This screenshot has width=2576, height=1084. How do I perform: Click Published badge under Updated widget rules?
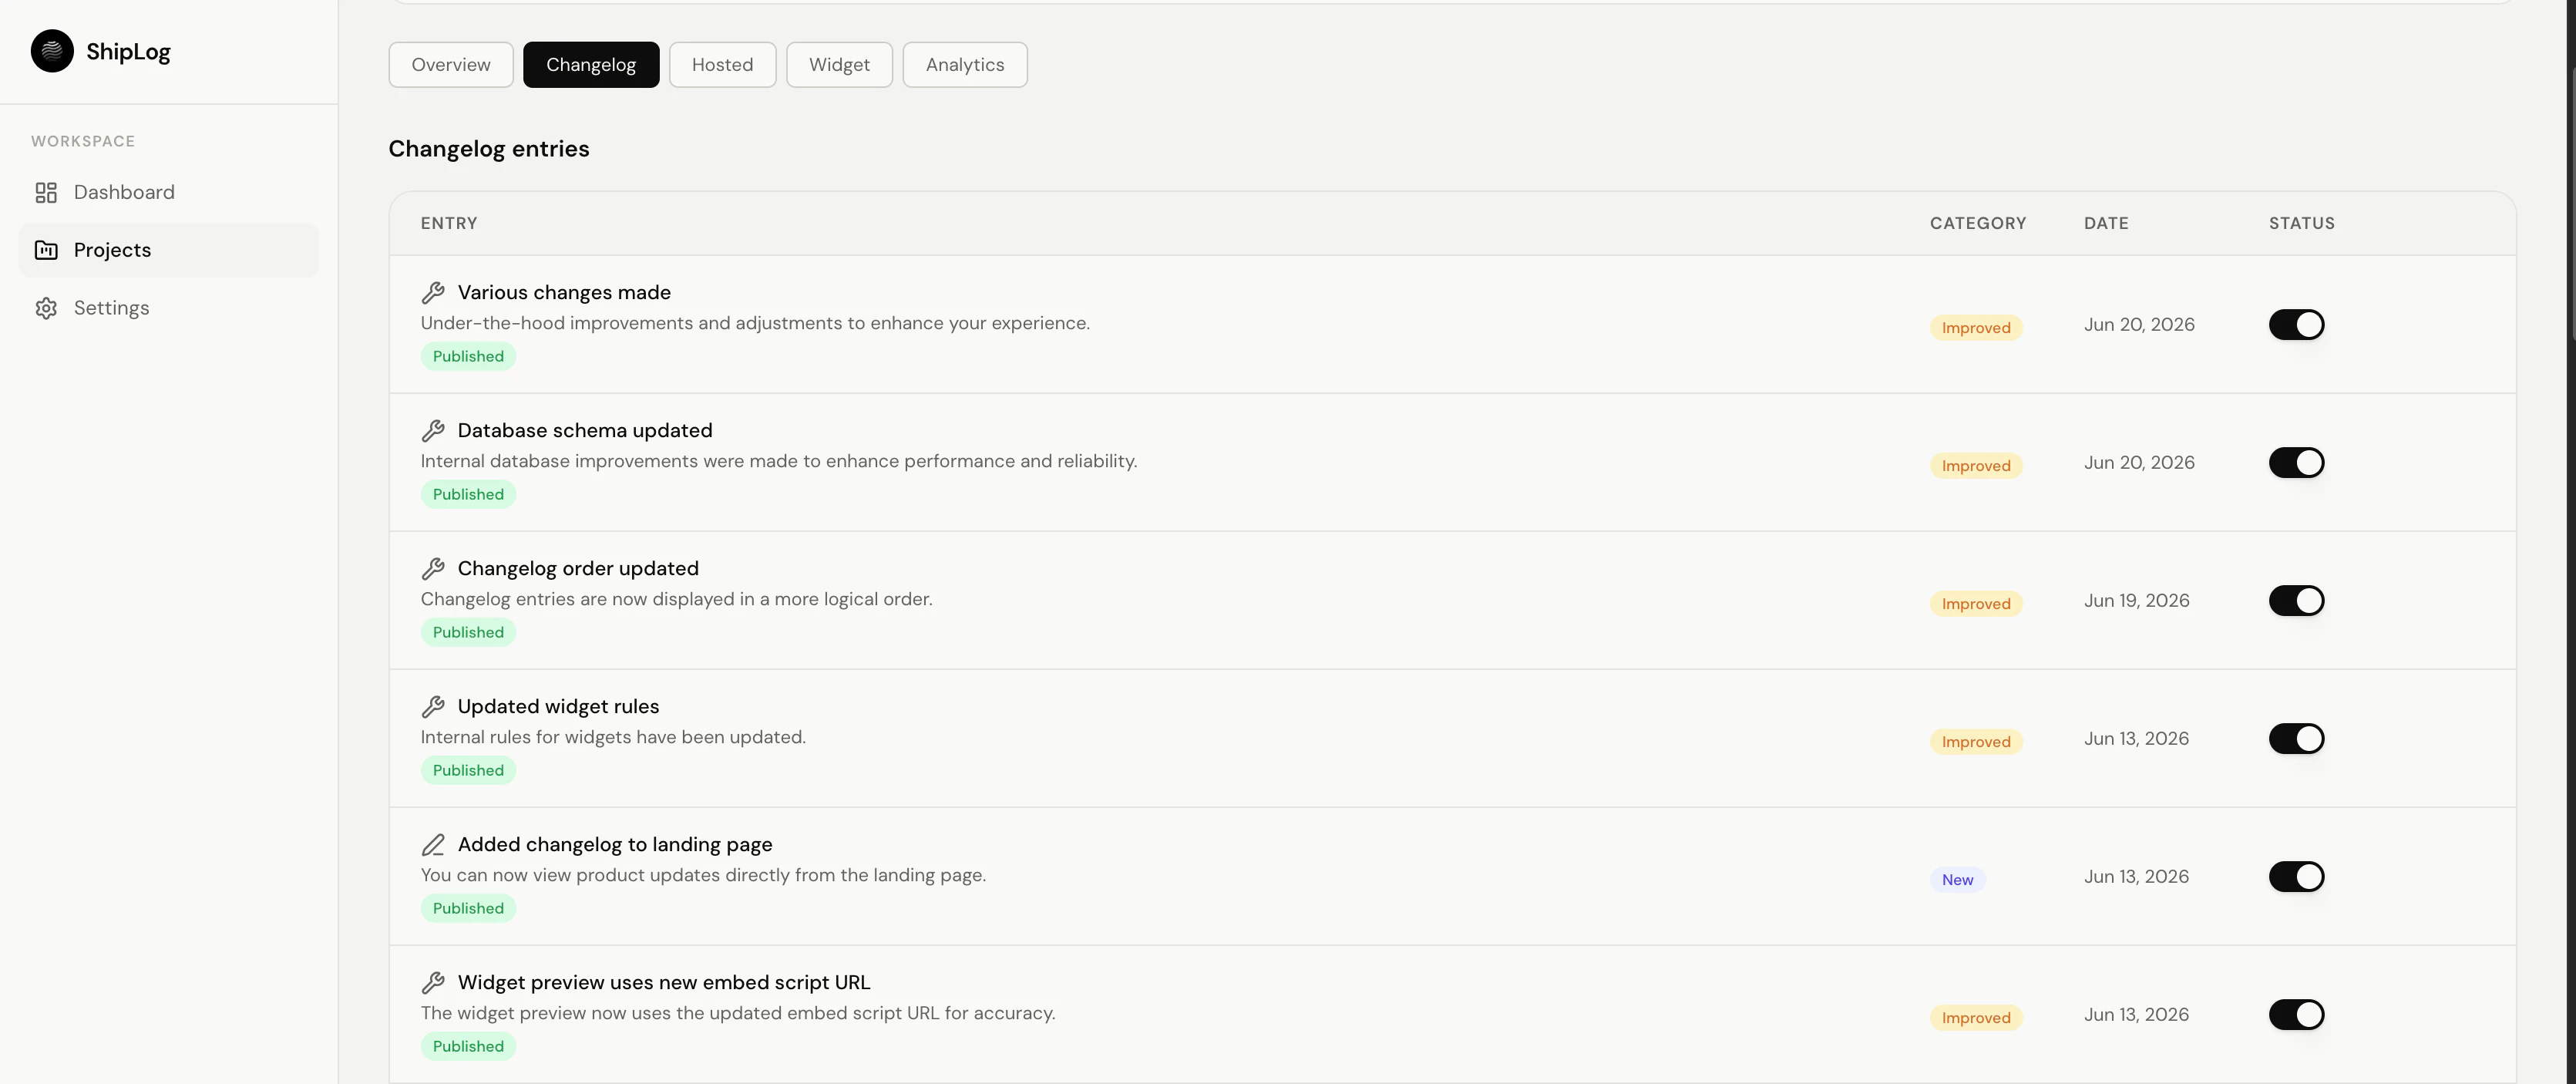coord(468,771)
